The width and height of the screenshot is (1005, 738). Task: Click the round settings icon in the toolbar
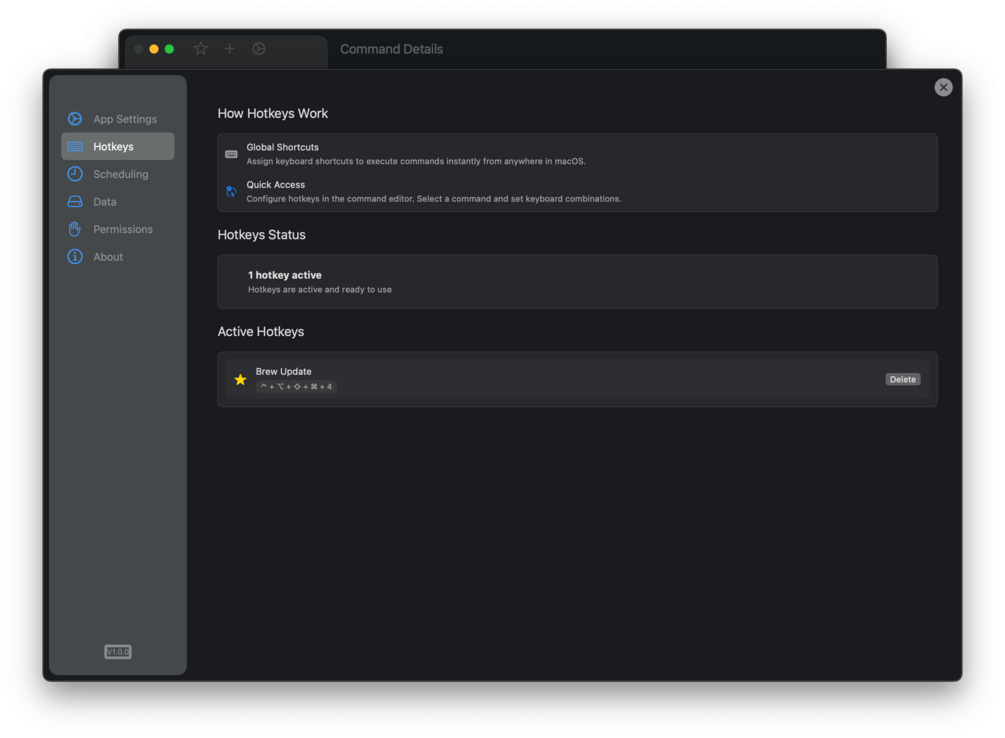(x=259, y=49)
